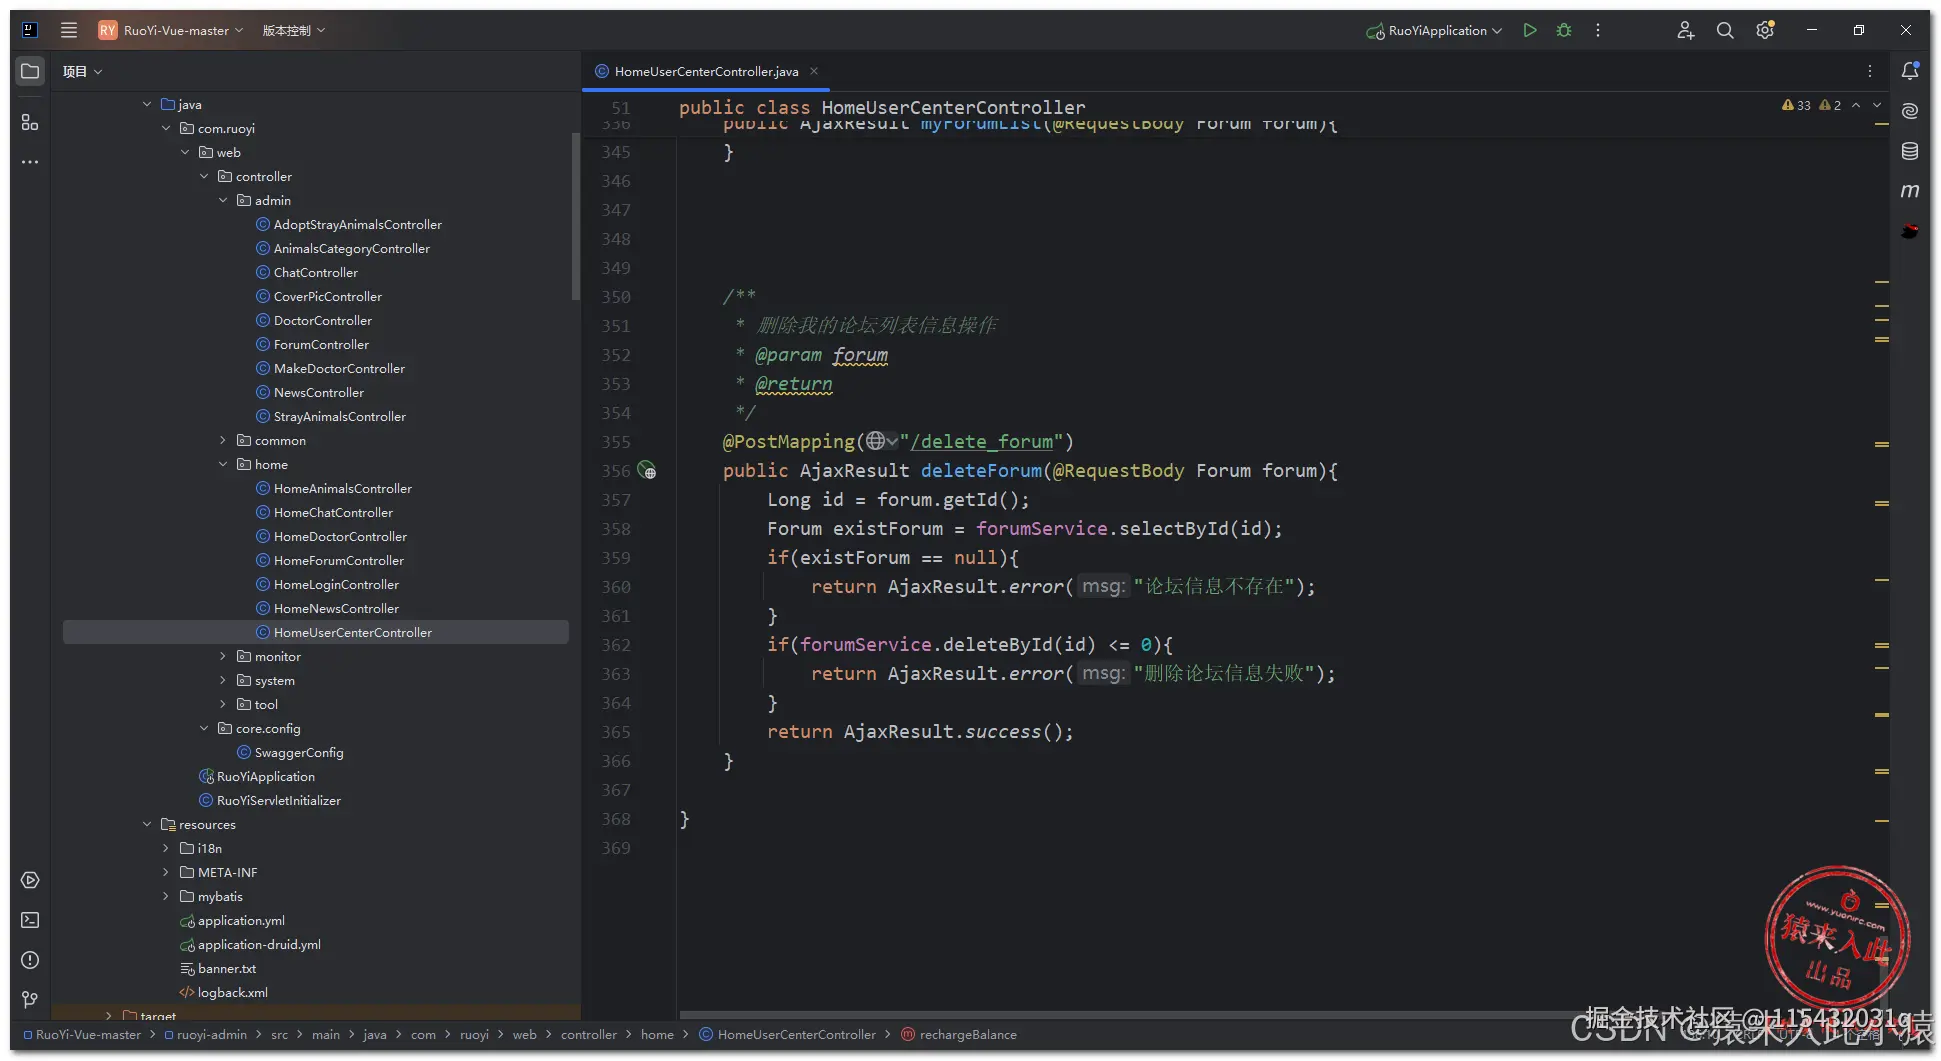Image resolution: width=1941 pixels, height=1061 pixels.
Task: Open ForumController in the project tree
Action: tap(321, 345)
